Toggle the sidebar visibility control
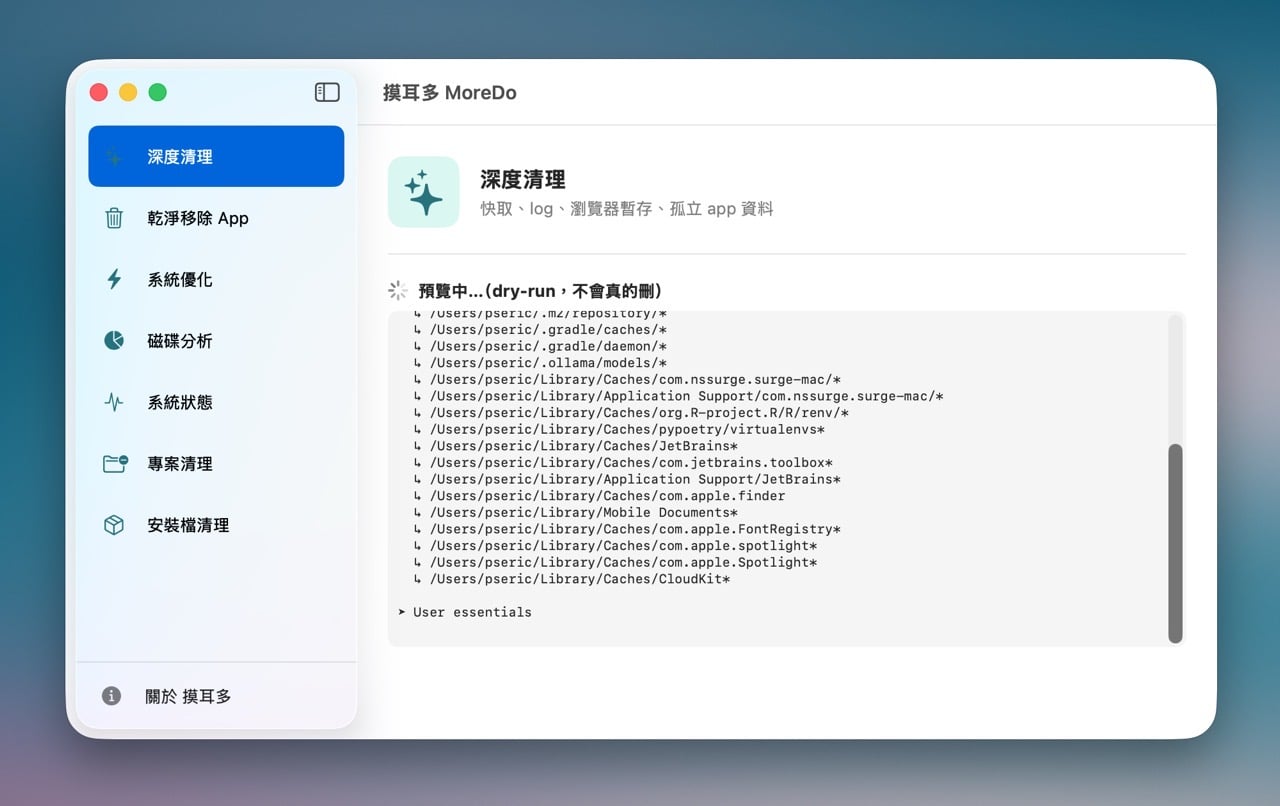The width and height of the screenshot is (1280, 806). 326,91
